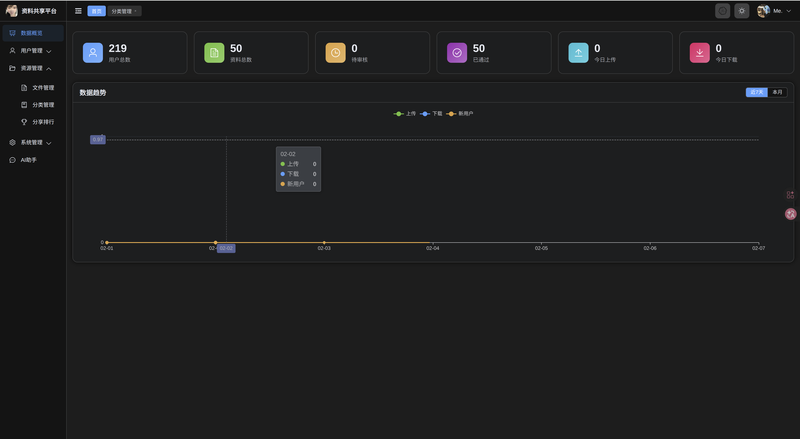
Task: Toggle 新用户 series in chart legend
Action: point(460,114)
